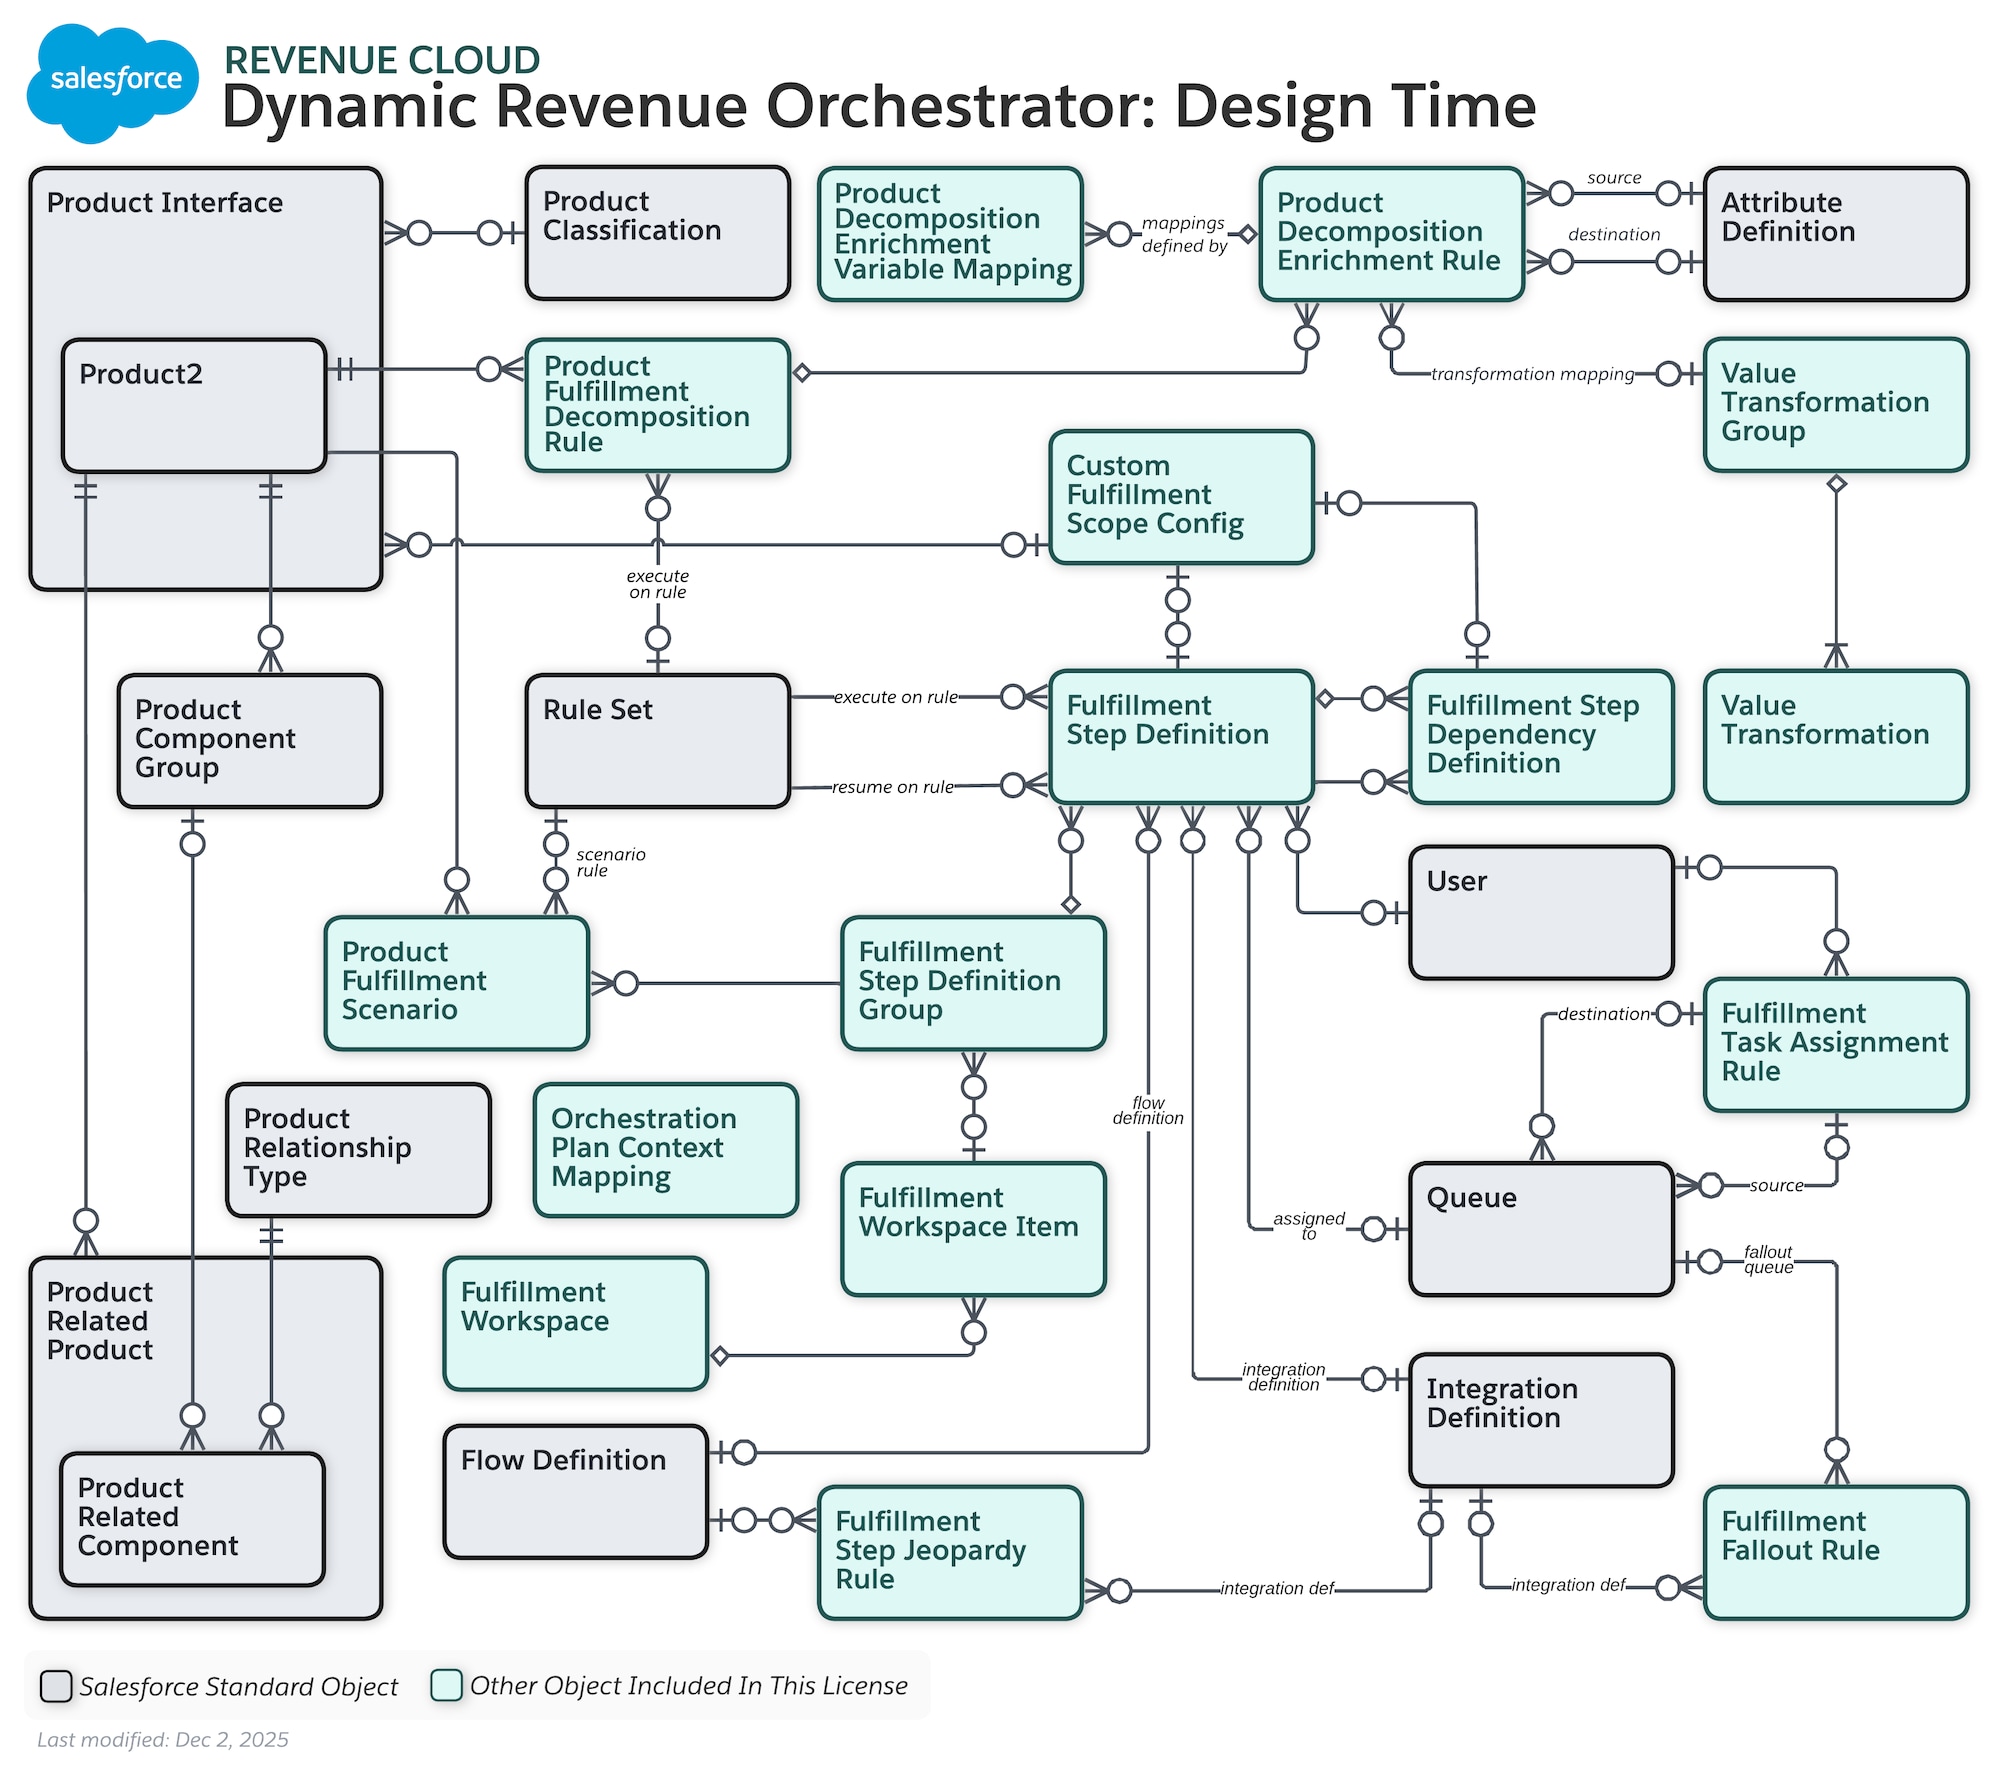Screen dimensions: 2000x1783
Task: Select the Value Transformation Group entity
Action: [x=1835, y=403]
